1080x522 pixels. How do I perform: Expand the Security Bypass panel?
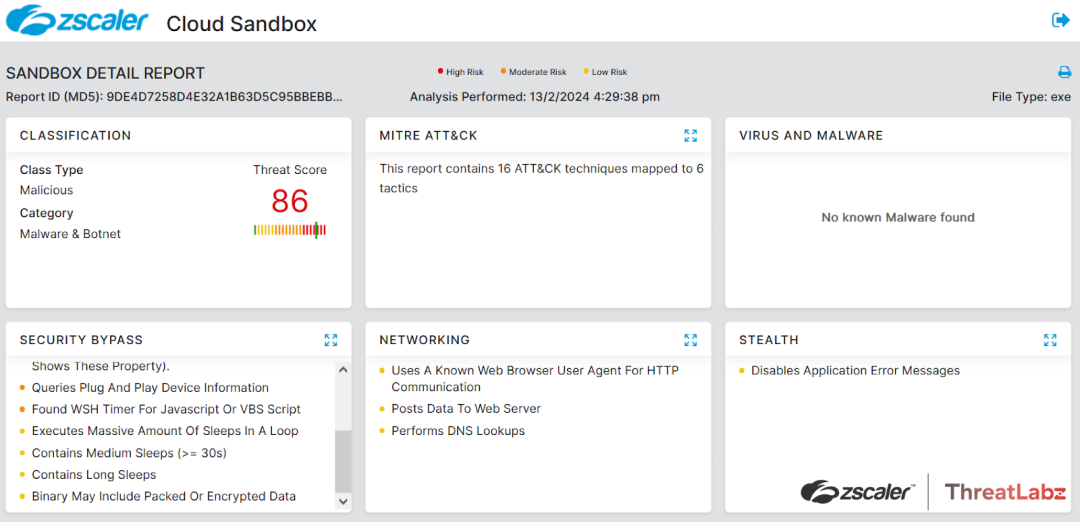(331, 340)
